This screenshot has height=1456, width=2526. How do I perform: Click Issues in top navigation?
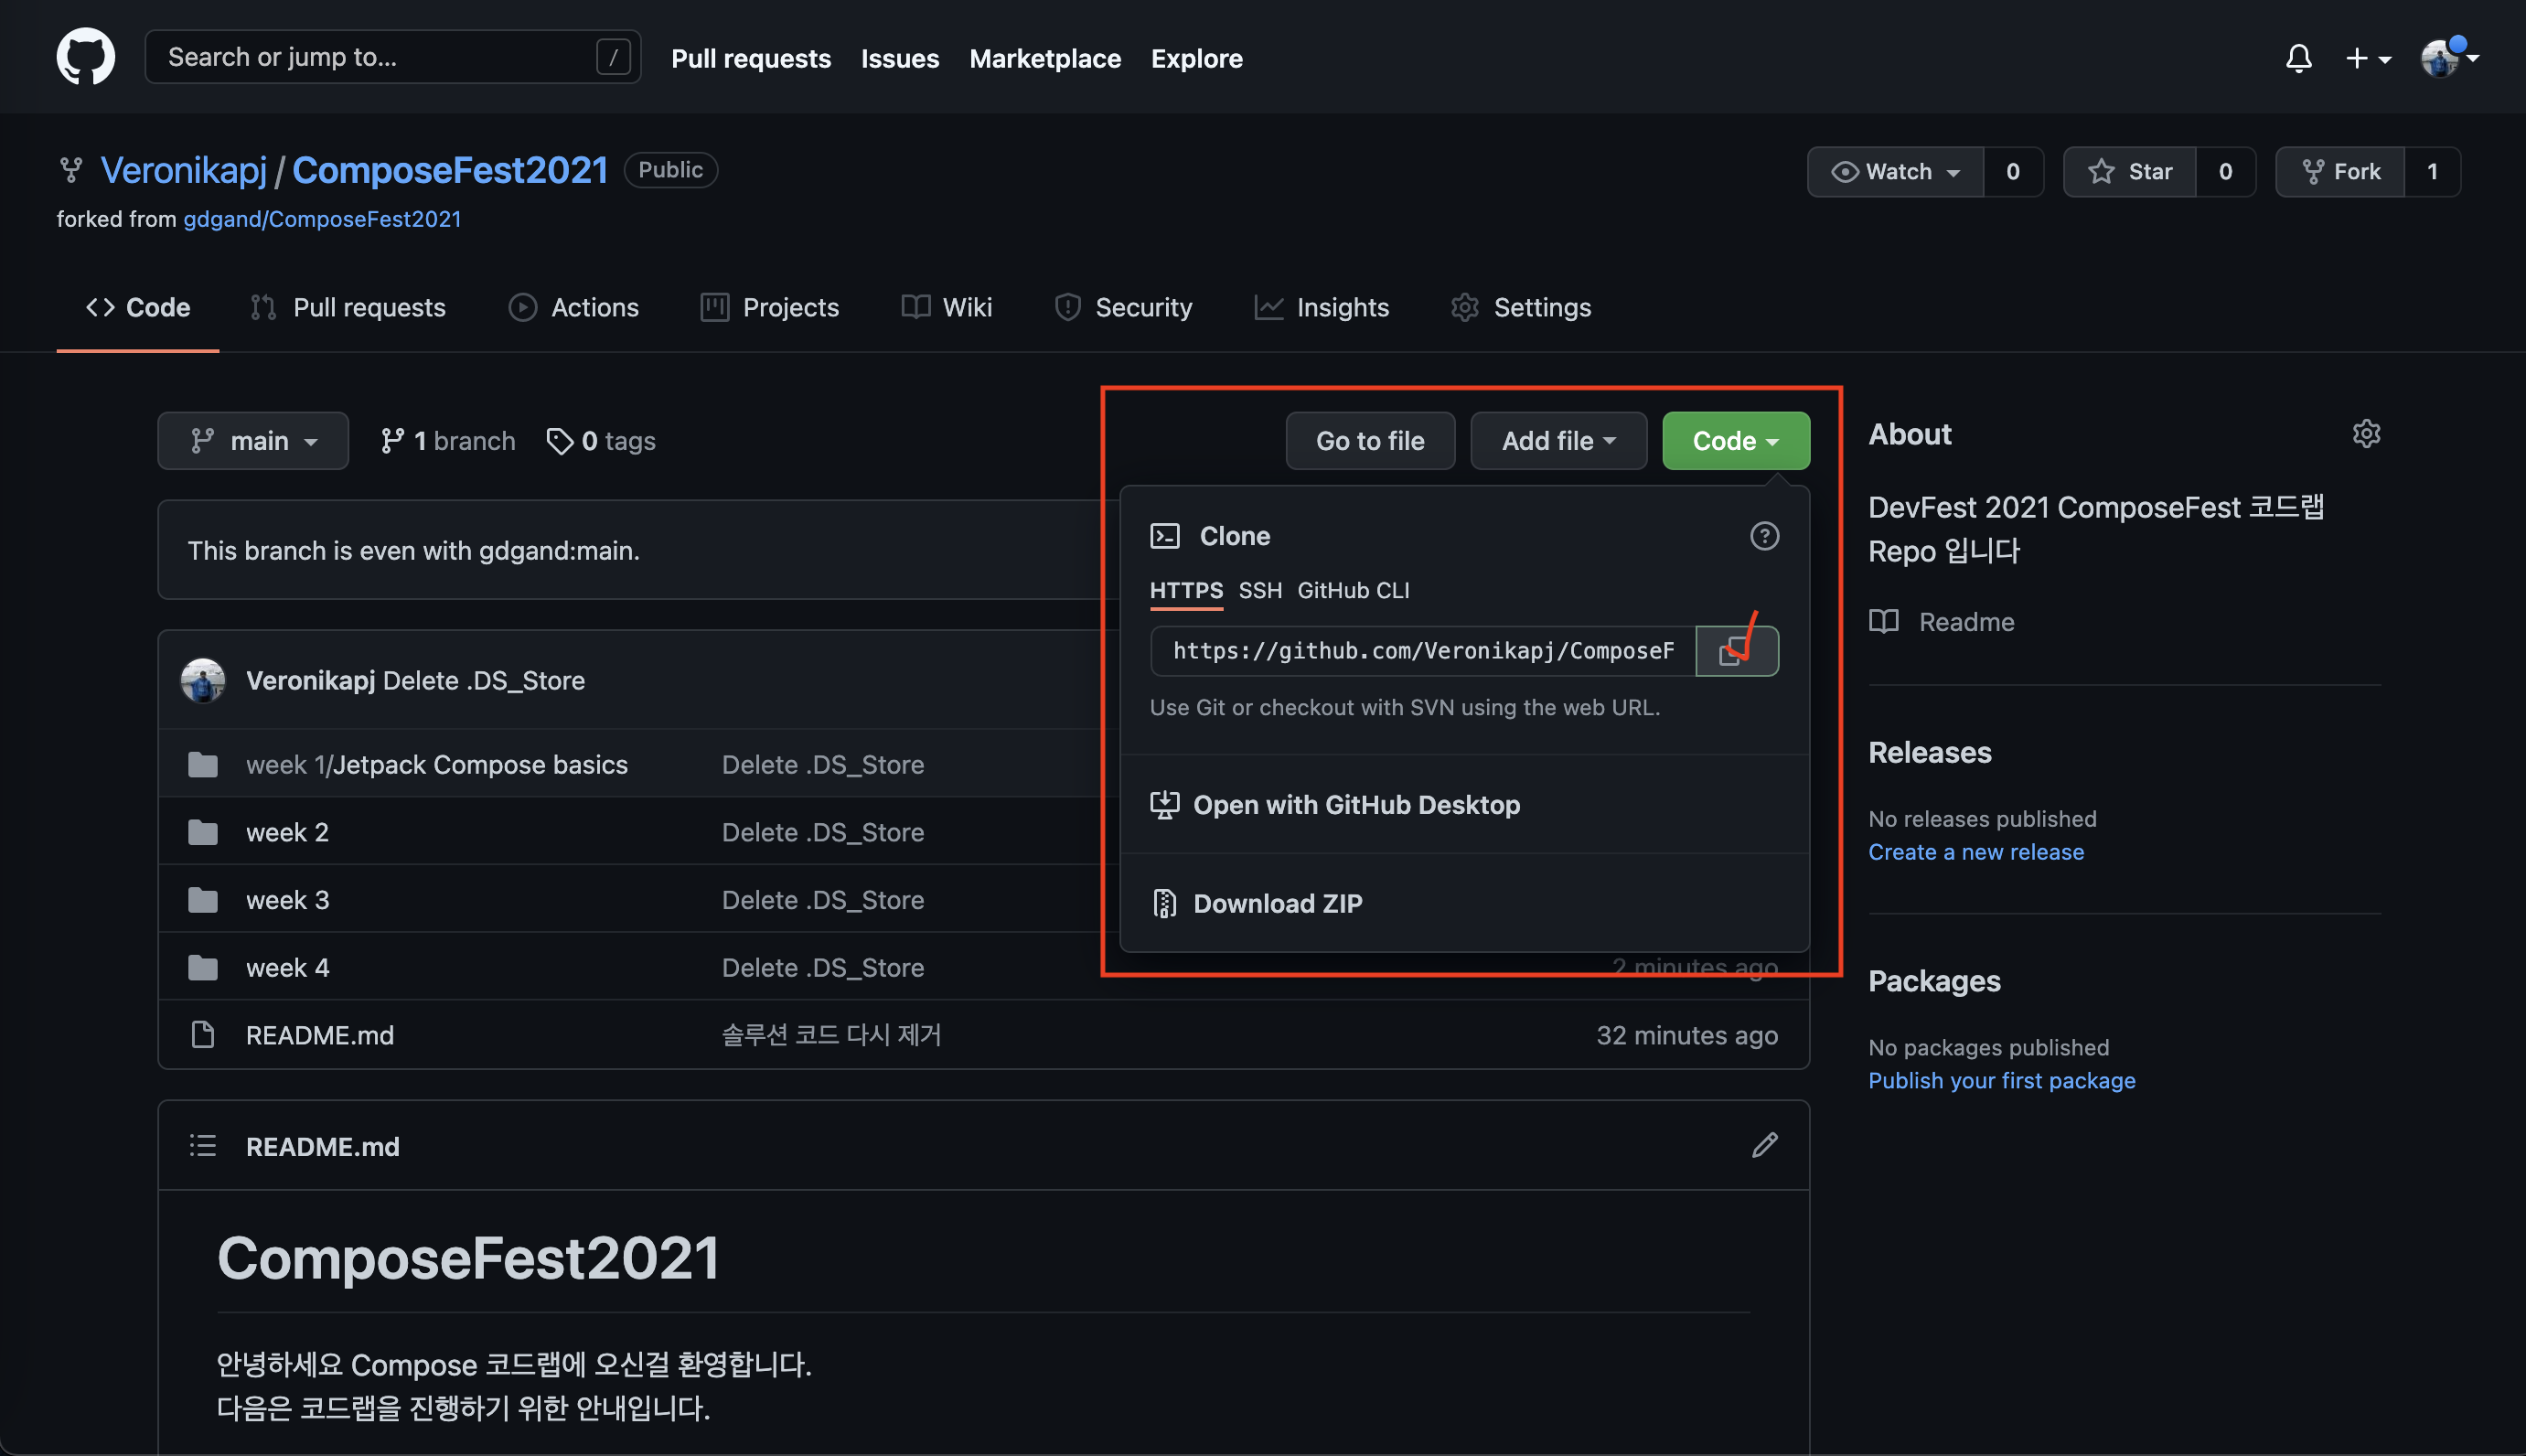(x=900, y=59)
